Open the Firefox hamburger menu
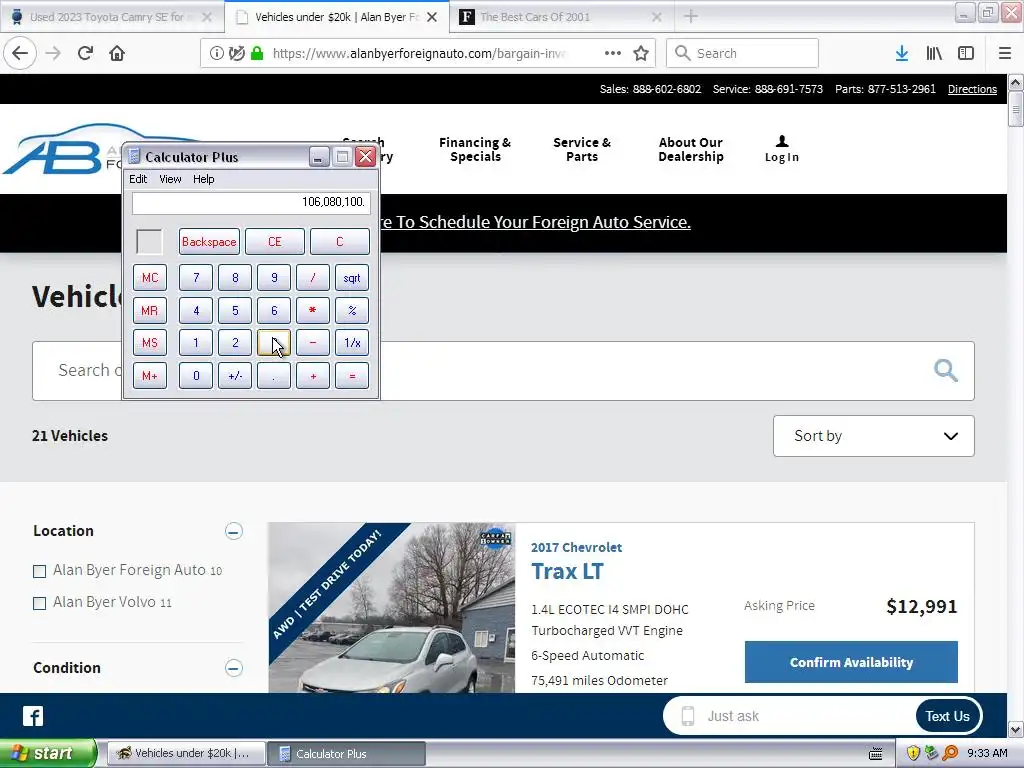This screenshot has height=768, width=1024. (1004, 53)
